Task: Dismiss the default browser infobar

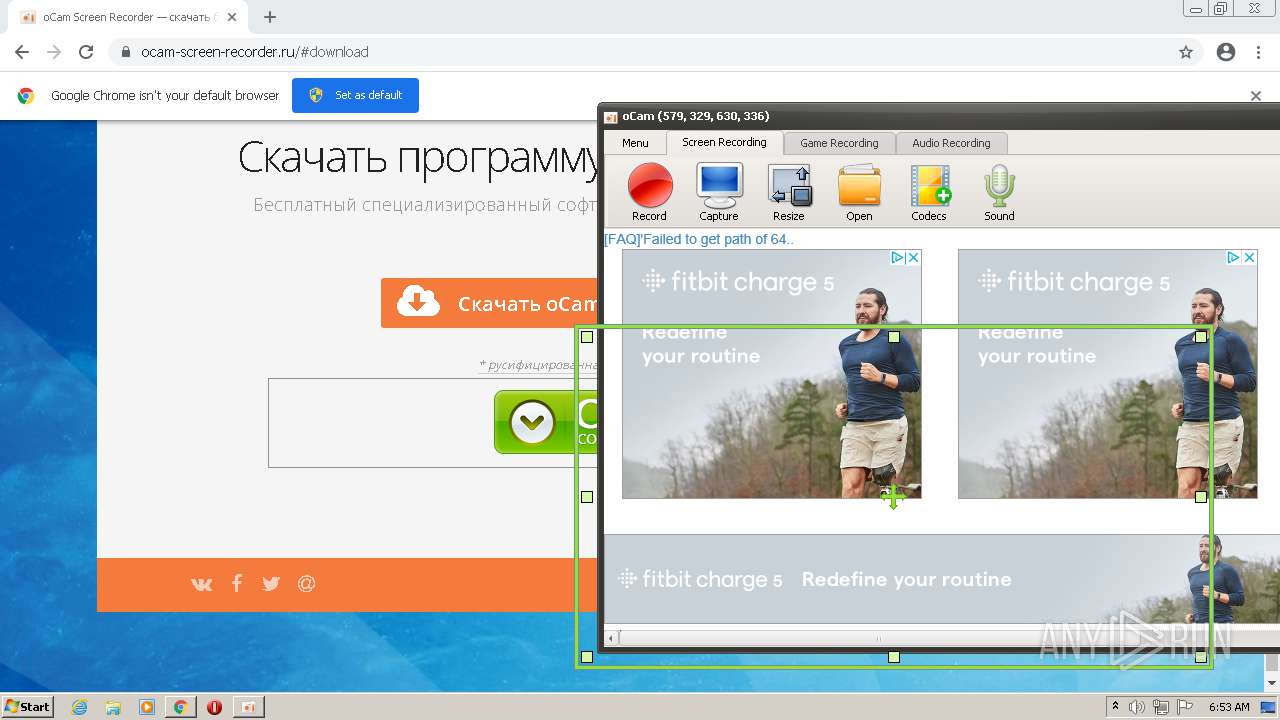Action: [1256, 96]
